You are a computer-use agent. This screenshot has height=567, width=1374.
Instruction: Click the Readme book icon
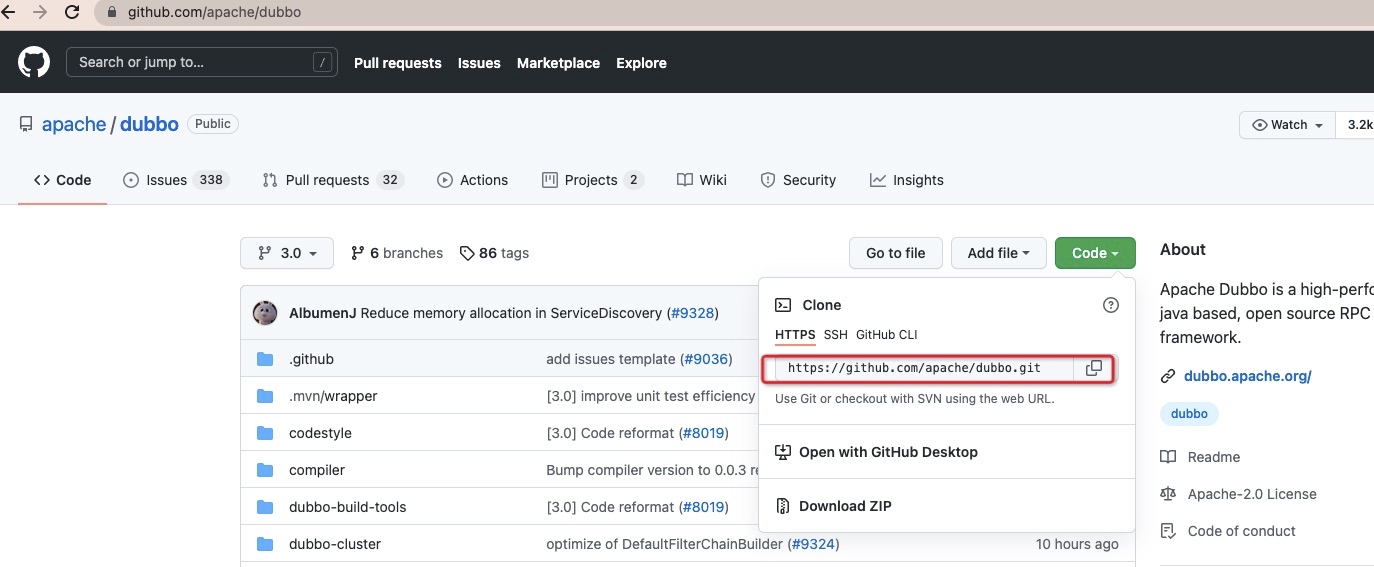[1168, 457]
